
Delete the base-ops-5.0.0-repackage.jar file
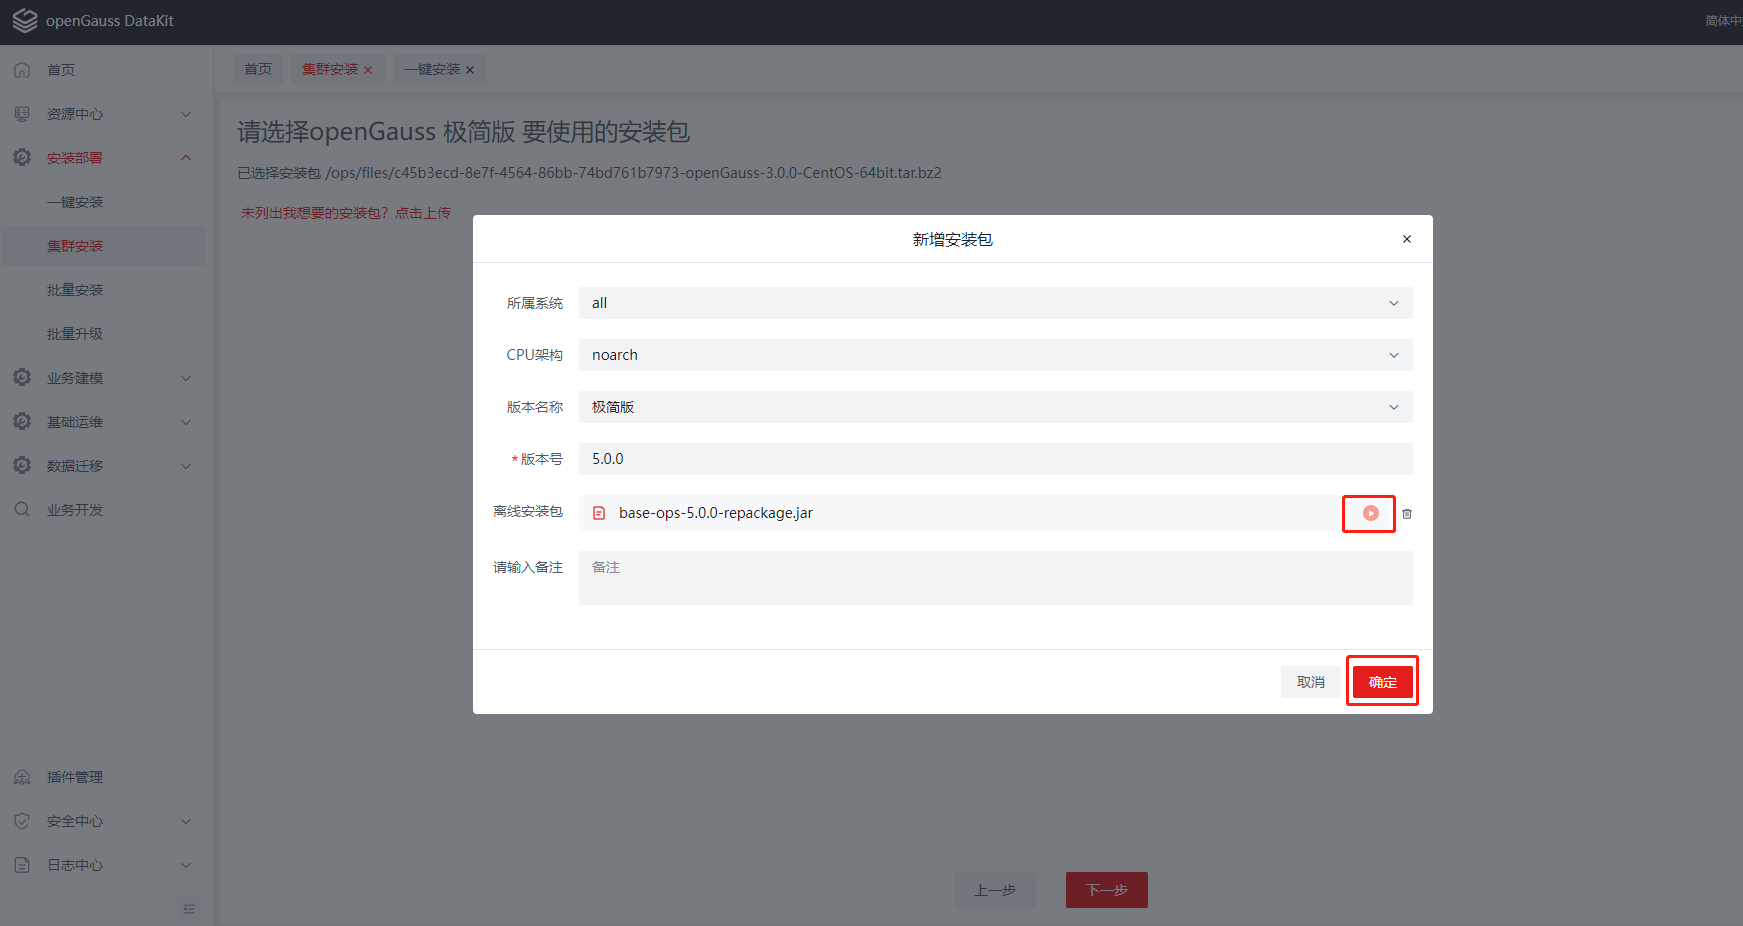(1407, 514)
